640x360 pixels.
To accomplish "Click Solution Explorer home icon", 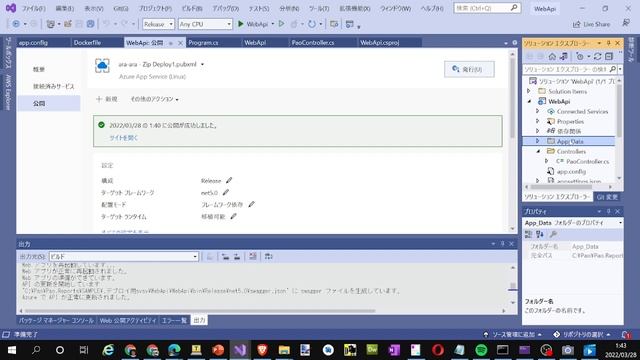I will 552,56.
